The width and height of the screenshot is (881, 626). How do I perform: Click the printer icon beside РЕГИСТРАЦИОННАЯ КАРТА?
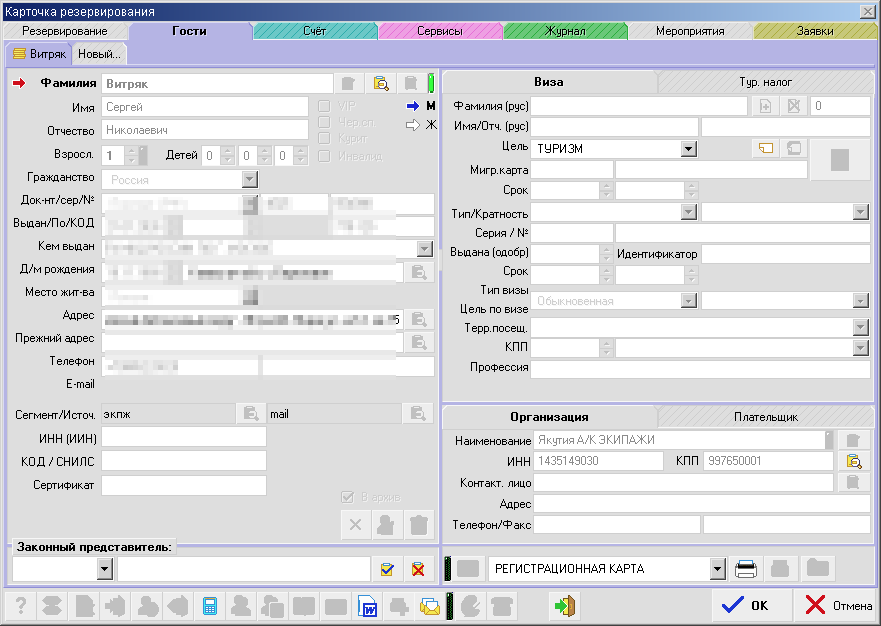746,569
